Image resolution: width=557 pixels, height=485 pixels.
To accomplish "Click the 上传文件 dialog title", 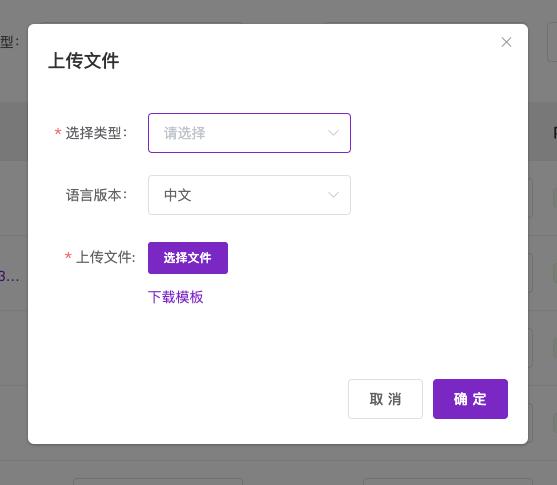I will point(83,61).
